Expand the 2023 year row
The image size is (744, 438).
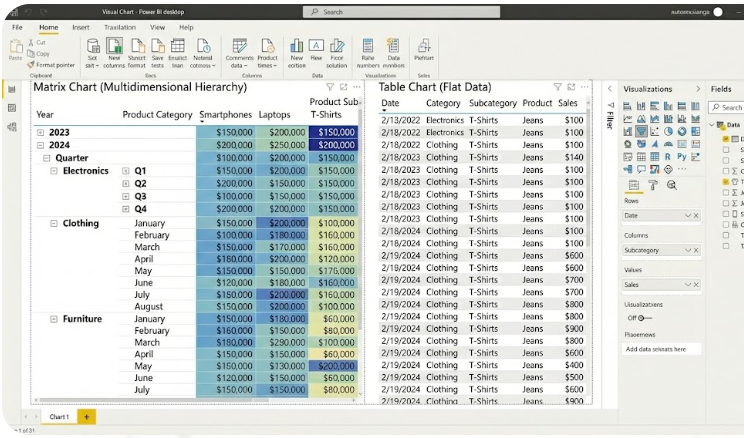pos(40,132)
